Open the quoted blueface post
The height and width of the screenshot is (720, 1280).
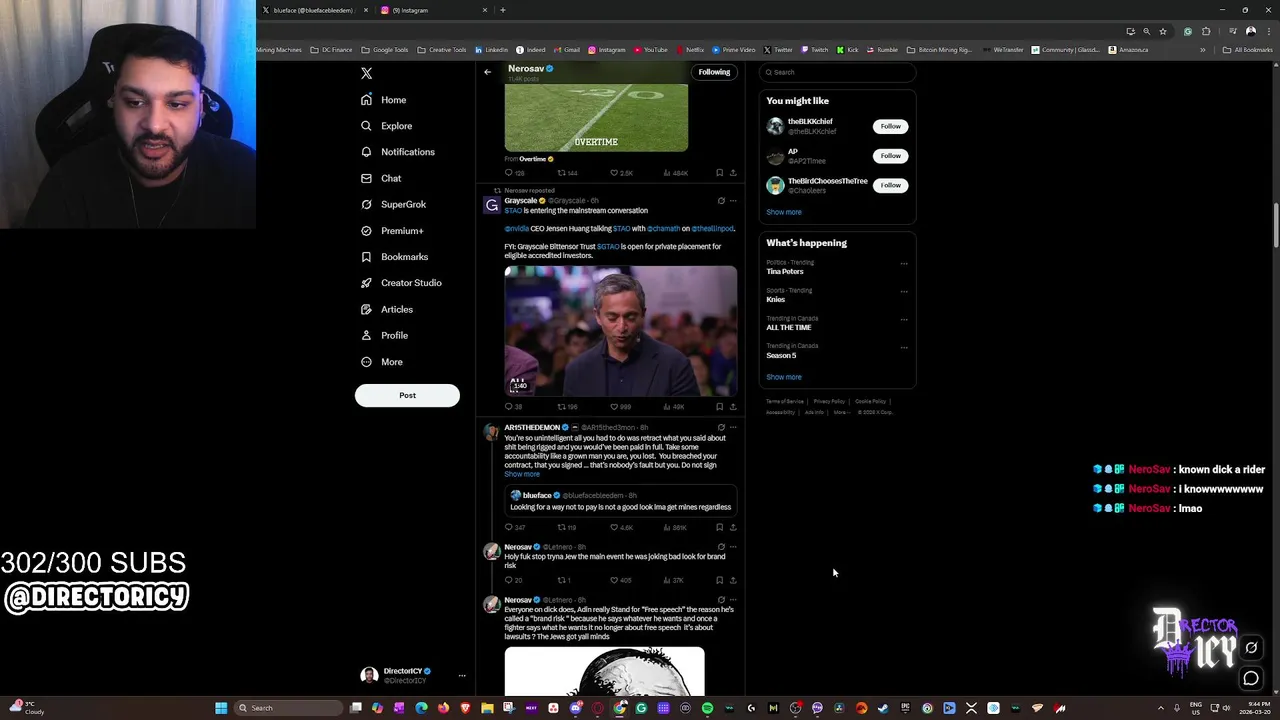621,501
